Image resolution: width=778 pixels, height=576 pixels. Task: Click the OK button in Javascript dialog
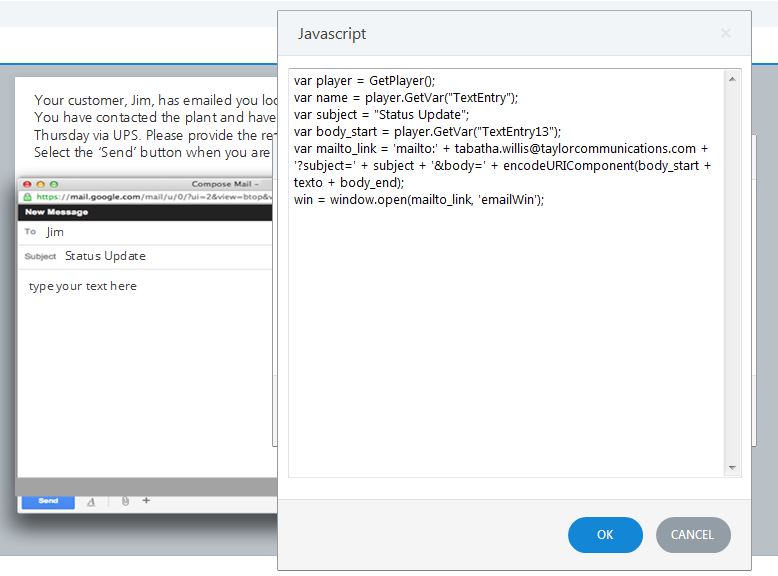tap(605, 535)
